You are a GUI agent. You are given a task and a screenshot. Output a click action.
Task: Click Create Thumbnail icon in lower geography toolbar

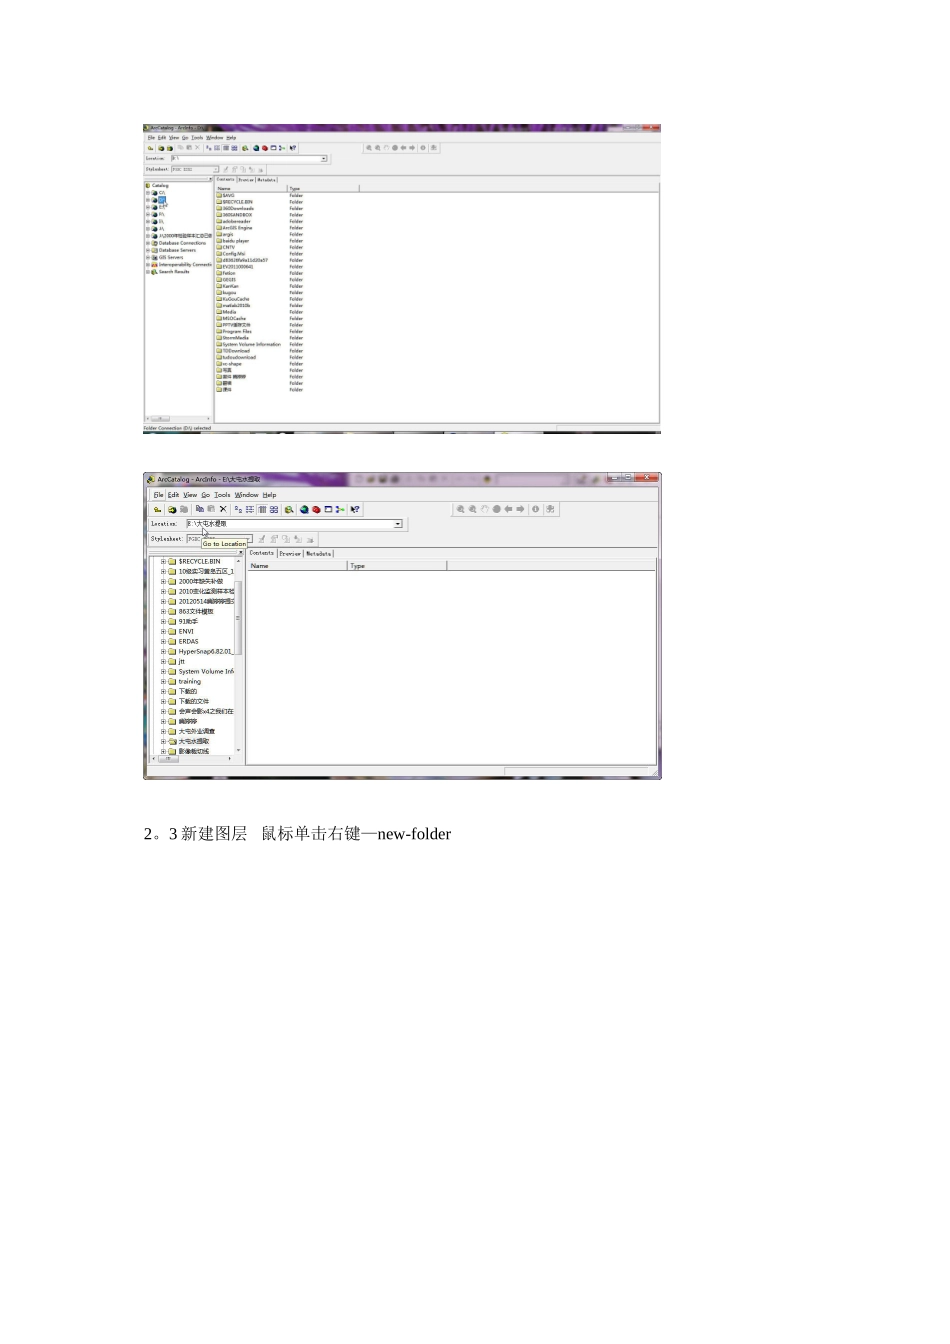[x=550, y=509]
